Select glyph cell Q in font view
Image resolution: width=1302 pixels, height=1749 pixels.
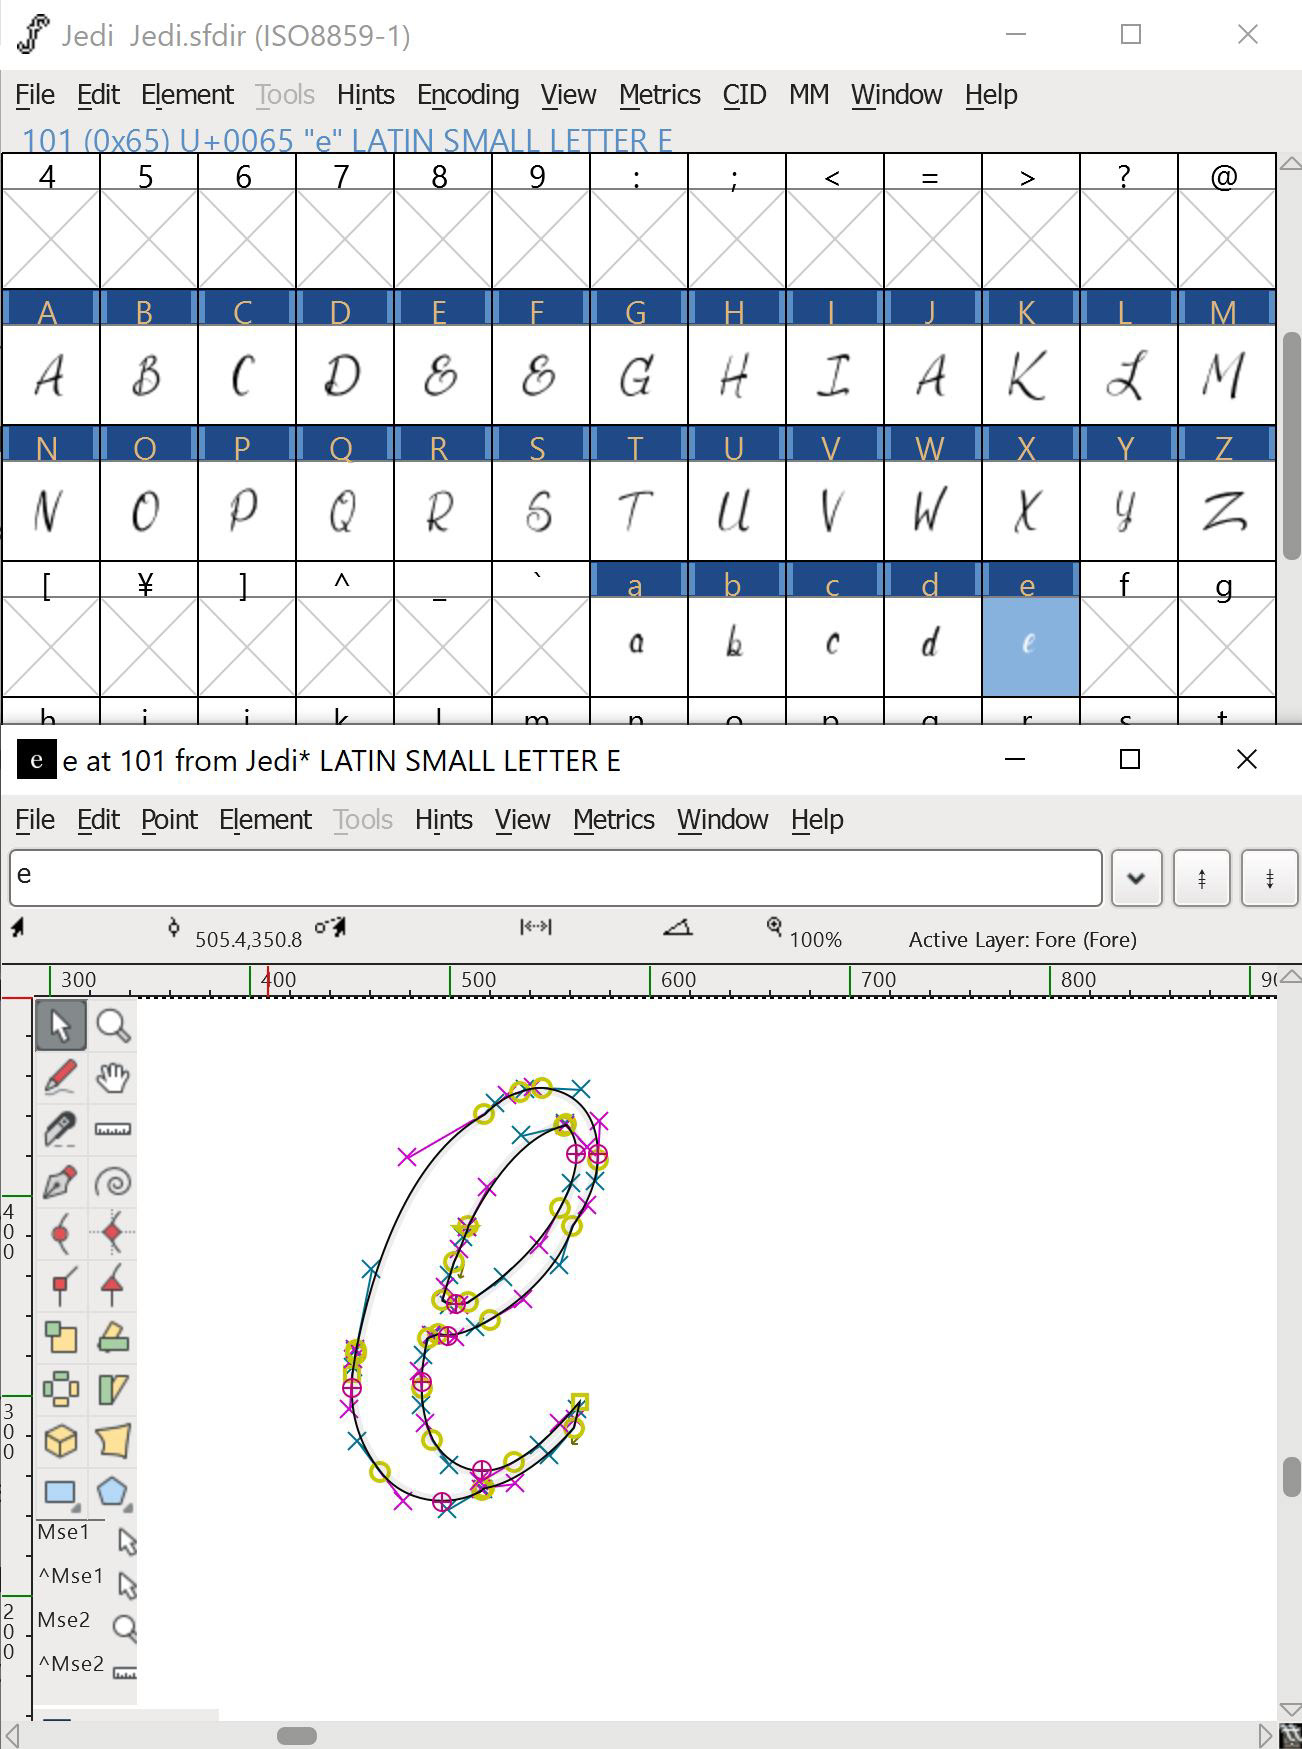pyautogui.click(x=344, y=511)
